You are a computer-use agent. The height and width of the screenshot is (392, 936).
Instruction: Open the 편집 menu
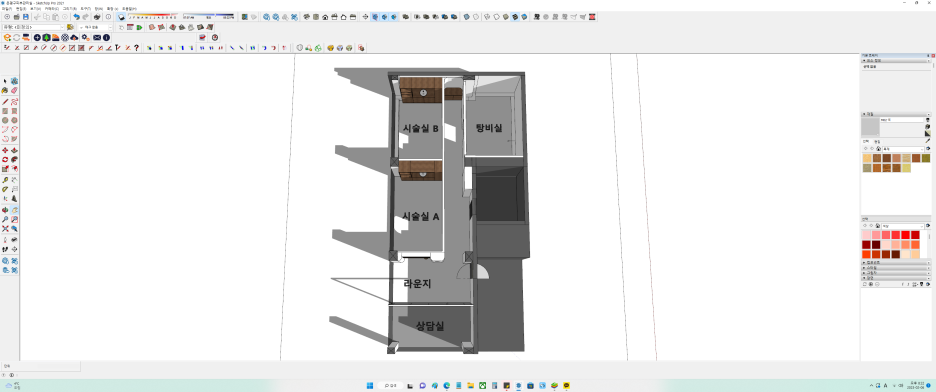pos(21,9)
